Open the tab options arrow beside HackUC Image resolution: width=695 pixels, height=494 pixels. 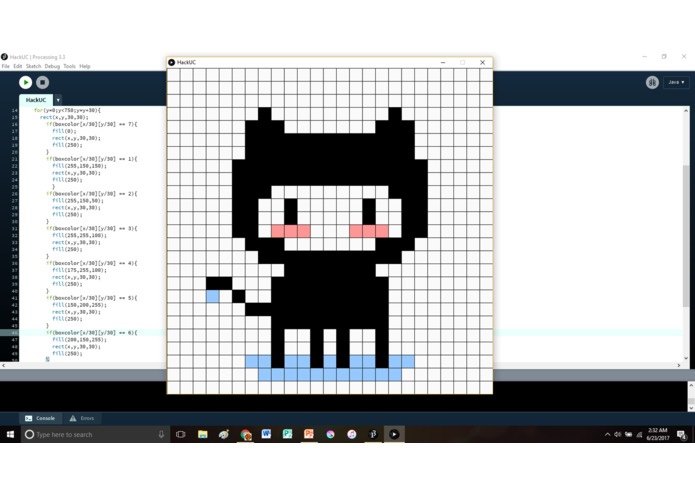pyautogui.click(x=58, y=100)
